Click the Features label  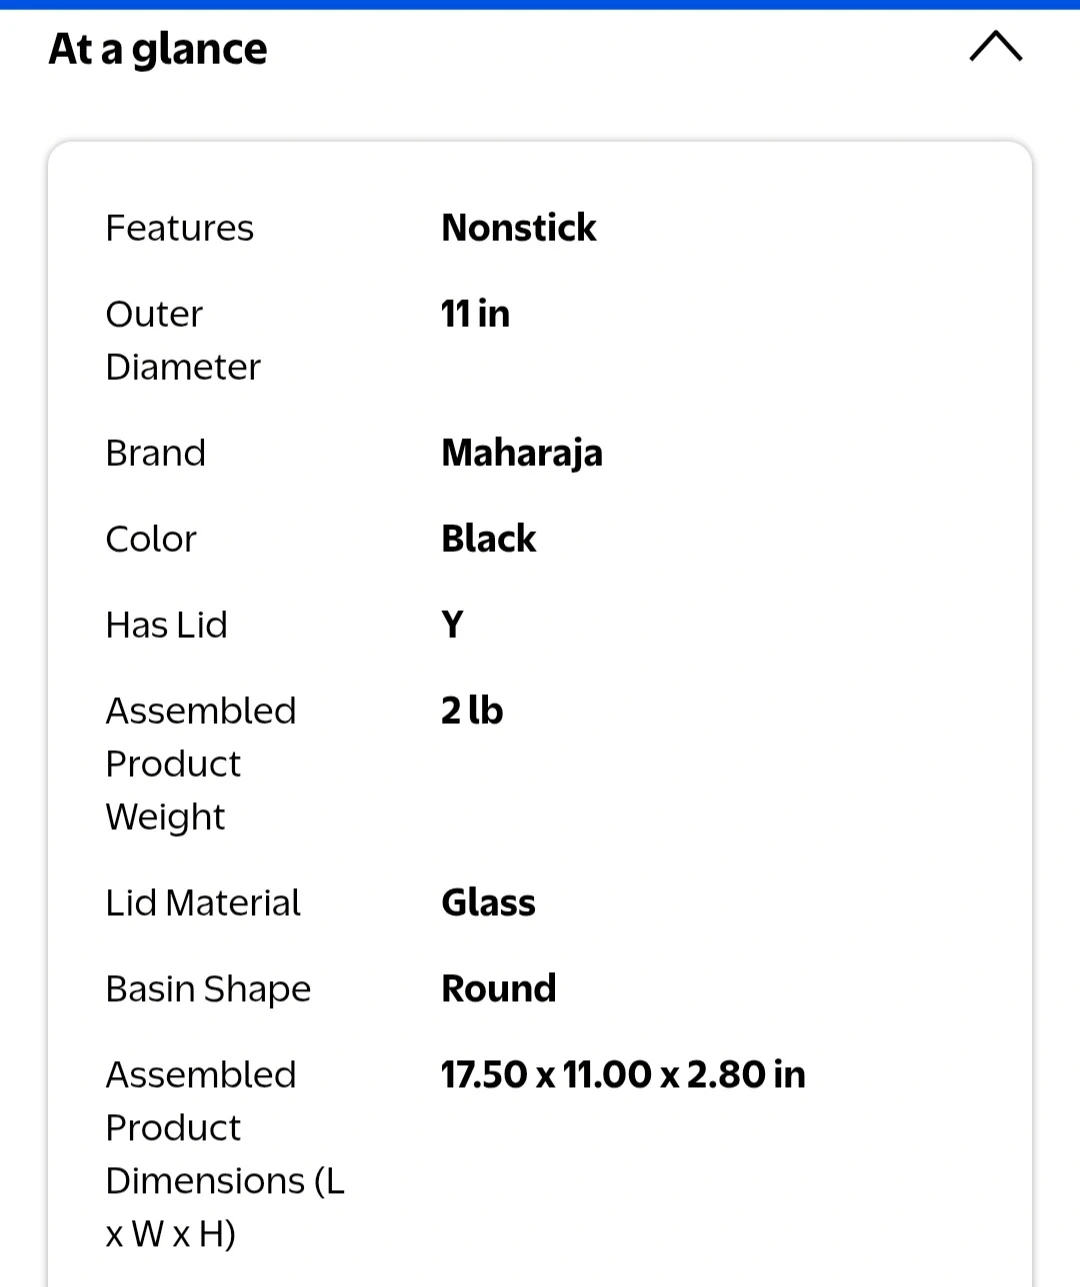click(180, 228)
